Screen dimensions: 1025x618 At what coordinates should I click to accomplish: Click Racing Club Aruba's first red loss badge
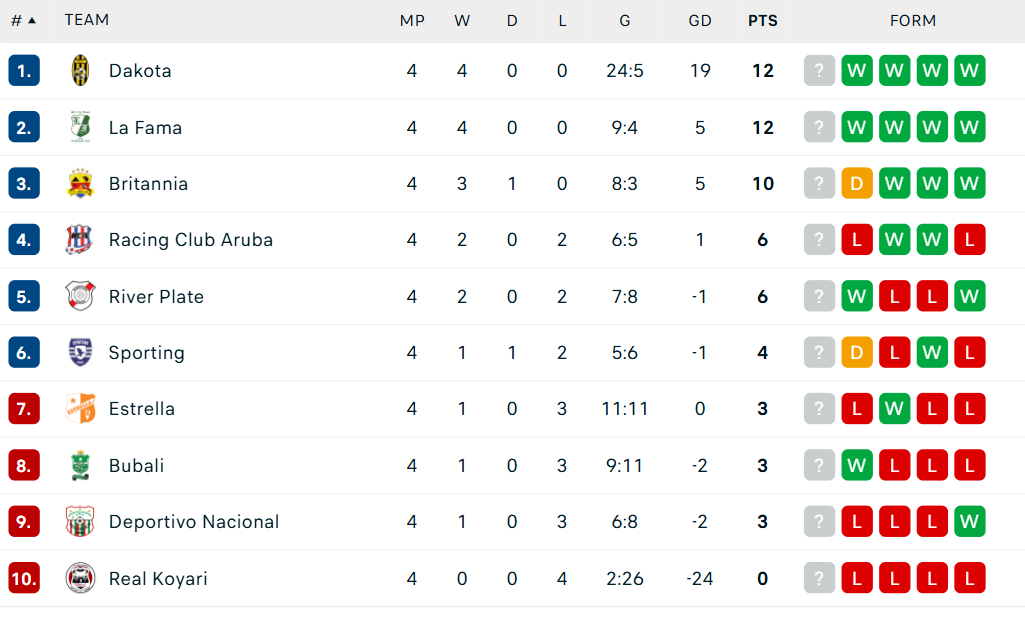click(x=857, y=240)
